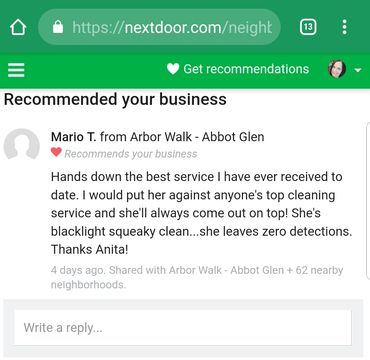Click the panel edge at the right side
The height and width of the screenshot is (360, 370).
point(368,201)
